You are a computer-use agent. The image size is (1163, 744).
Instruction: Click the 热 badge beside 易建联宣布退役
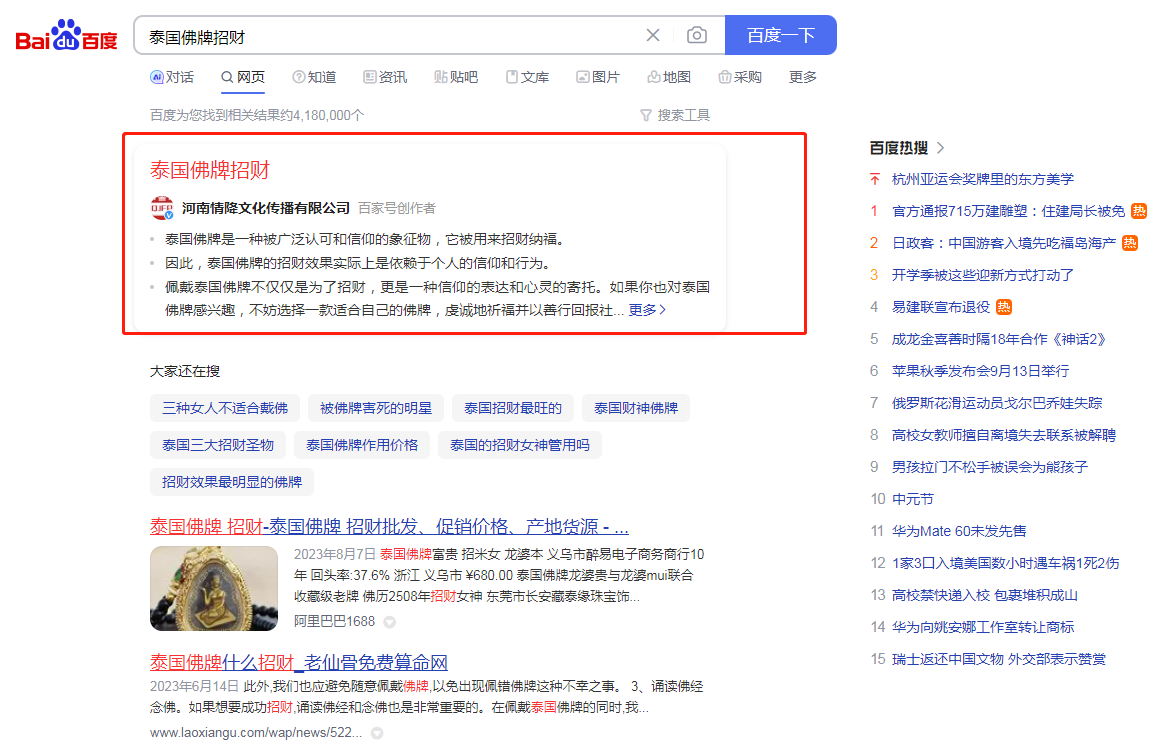[1004, 307]
